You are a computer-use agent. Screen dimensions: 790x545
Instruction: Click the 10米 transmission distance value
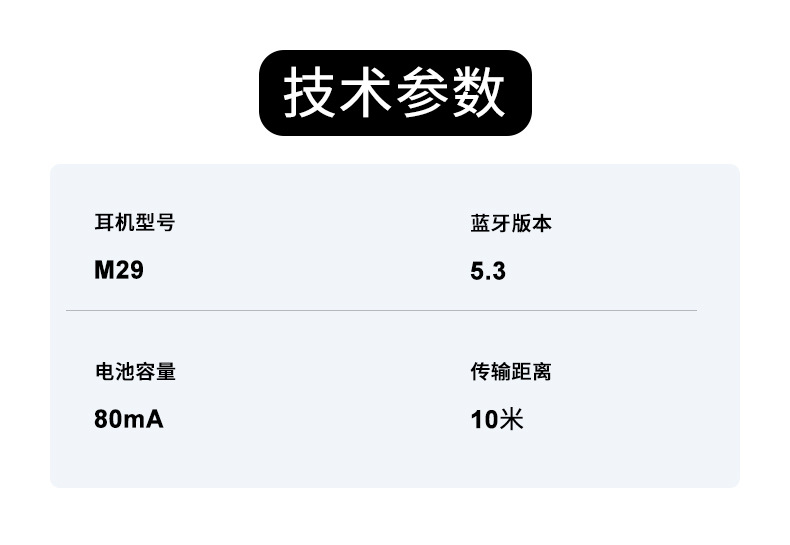[497, 418]
